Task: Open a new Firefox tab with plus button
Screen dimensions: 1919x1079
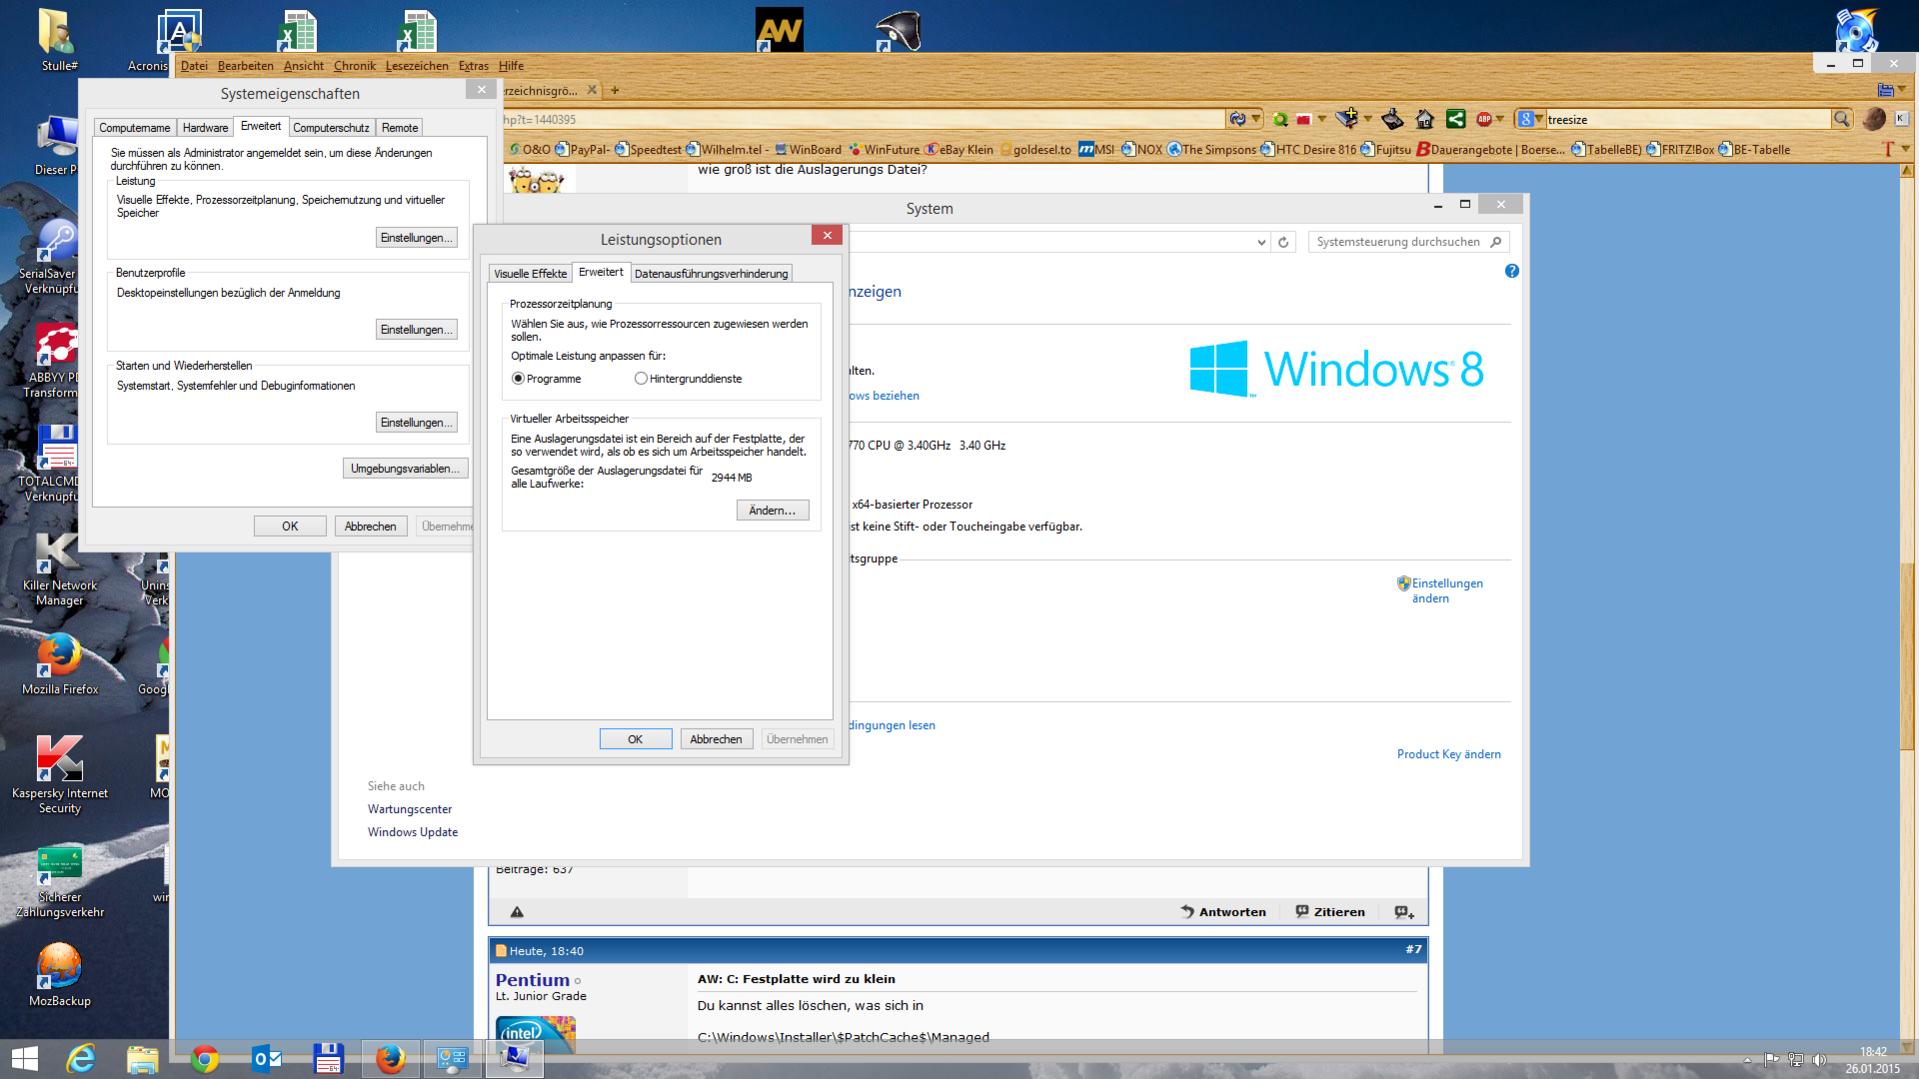Action: point(615,90)
